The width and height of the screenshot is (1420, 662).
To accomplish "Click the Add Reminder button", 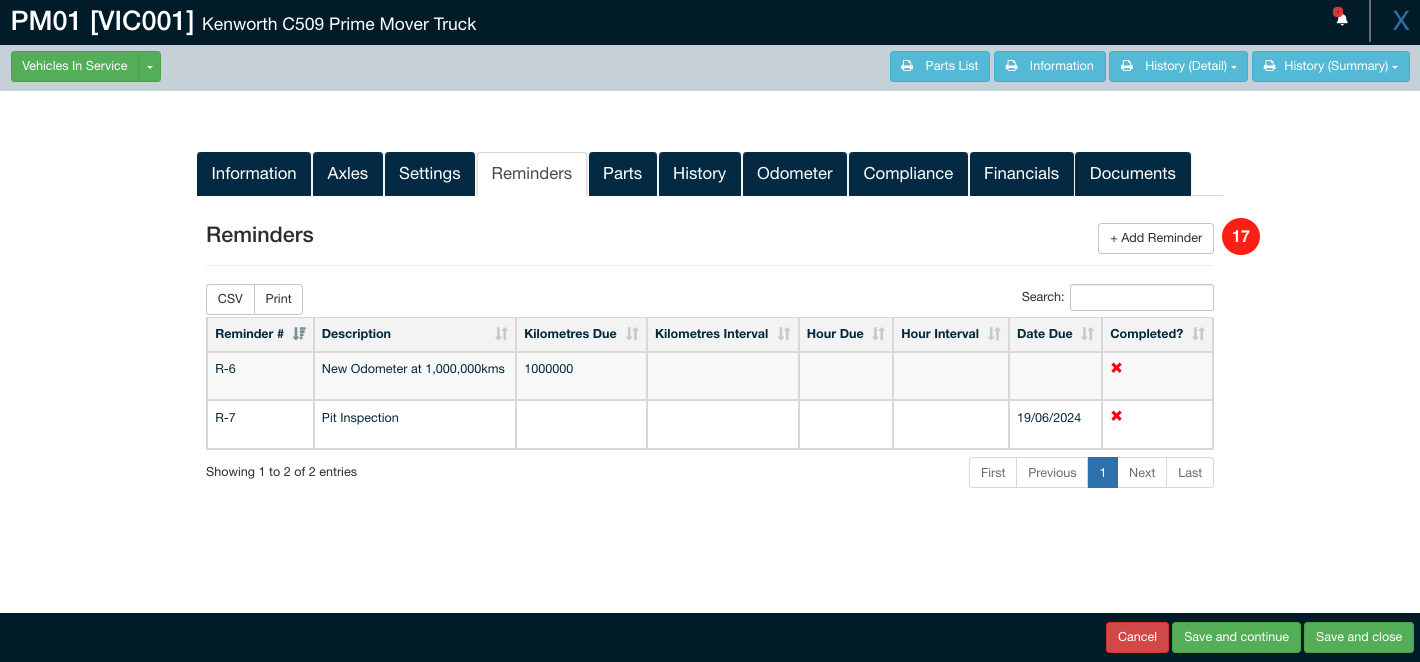I will pos(1155,238).
